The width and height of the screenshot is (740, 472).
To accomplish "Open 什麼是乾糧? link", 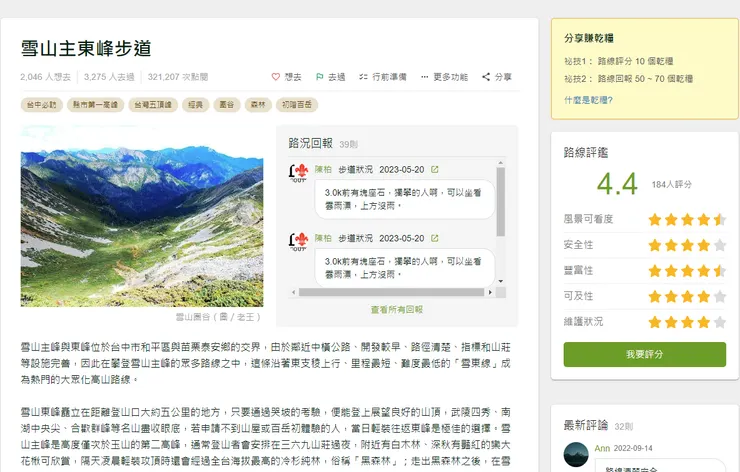I will click(588, 100).
